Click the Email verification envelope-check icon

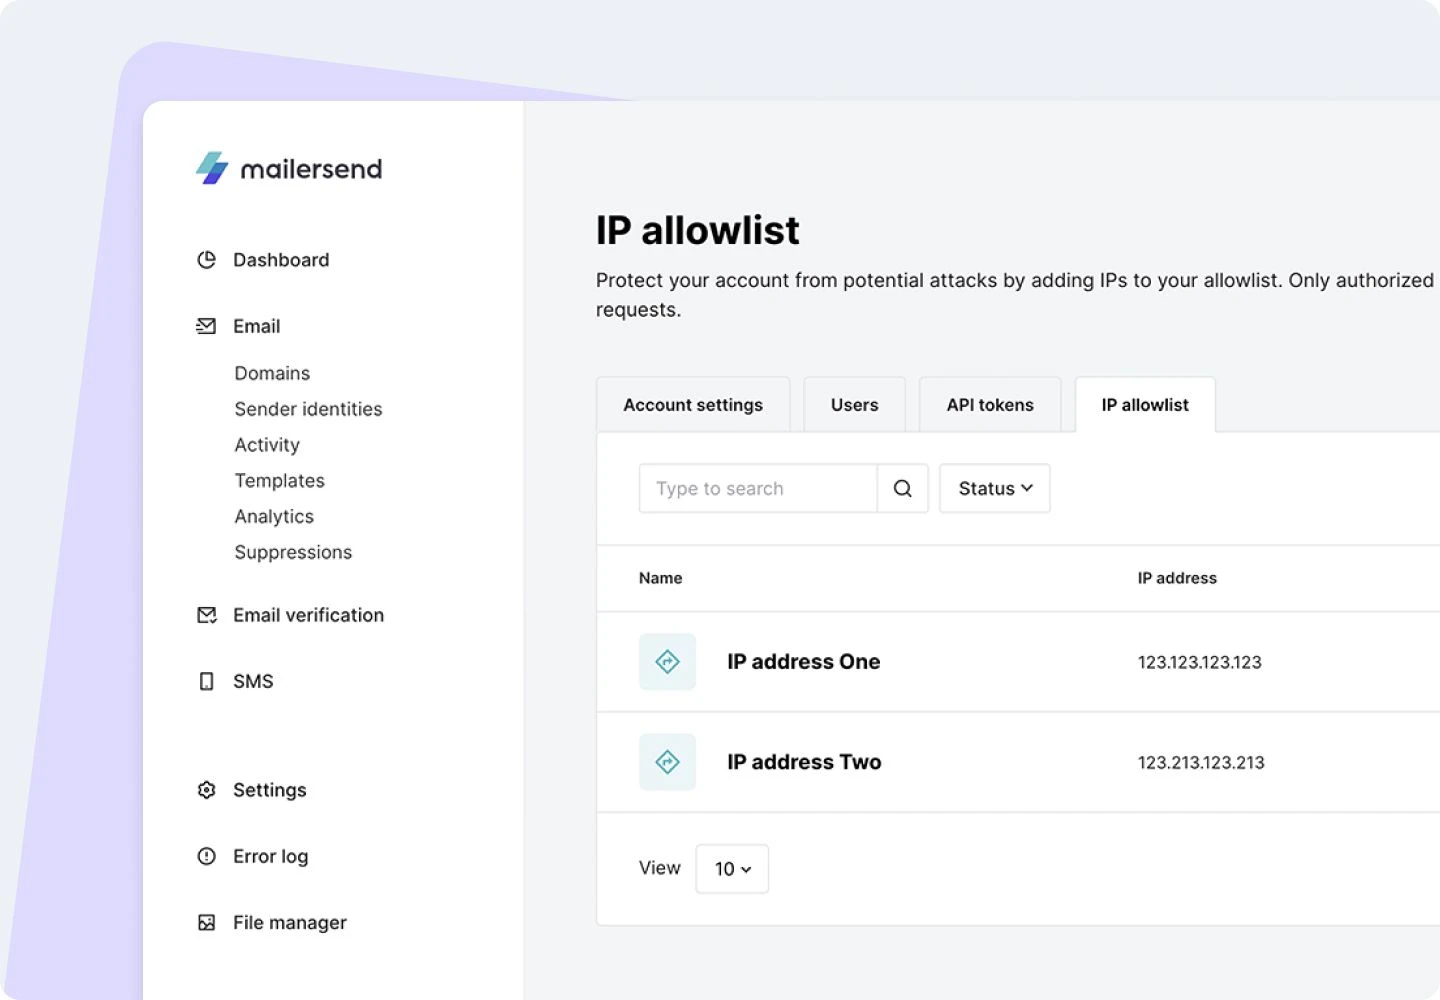click(x=206, y=615)
